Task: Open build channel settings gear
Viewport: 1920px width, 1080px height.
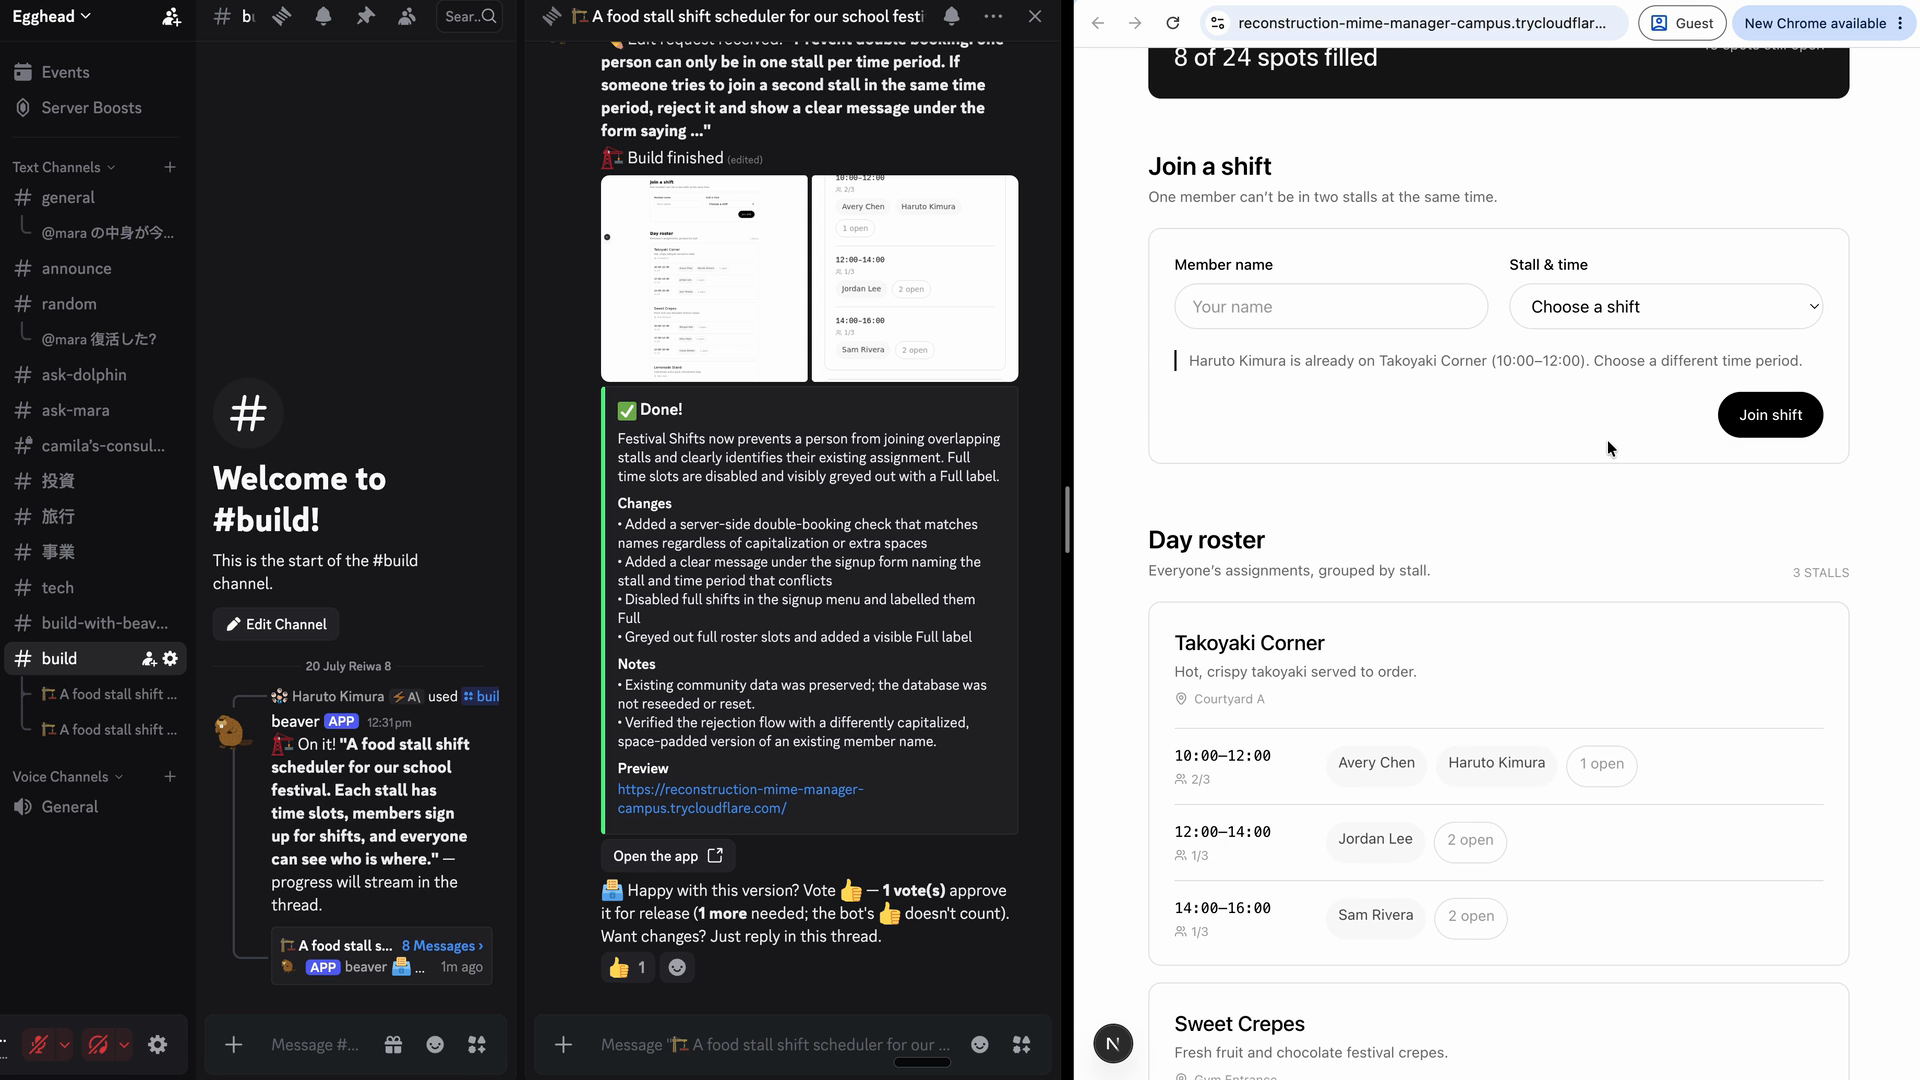Action: (171, 658)
